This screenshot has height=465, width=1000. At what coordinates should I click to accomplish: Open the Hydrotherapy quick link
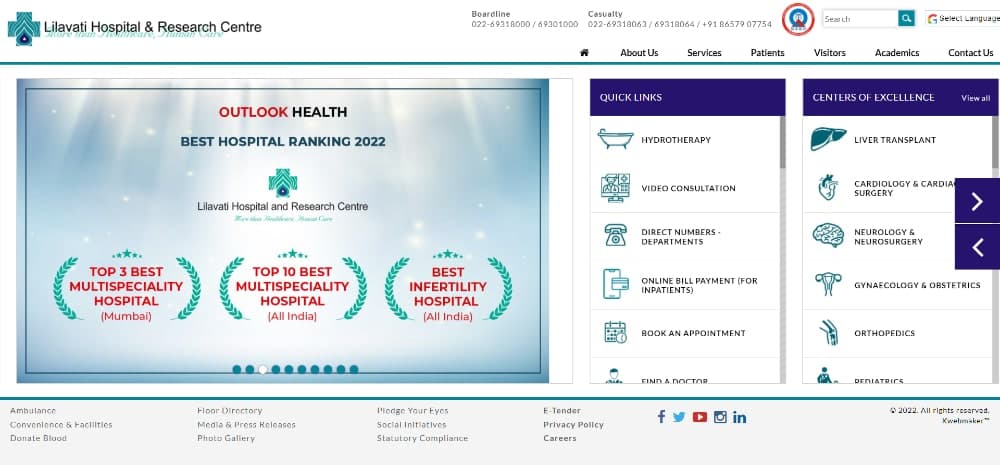coord(676,140)
